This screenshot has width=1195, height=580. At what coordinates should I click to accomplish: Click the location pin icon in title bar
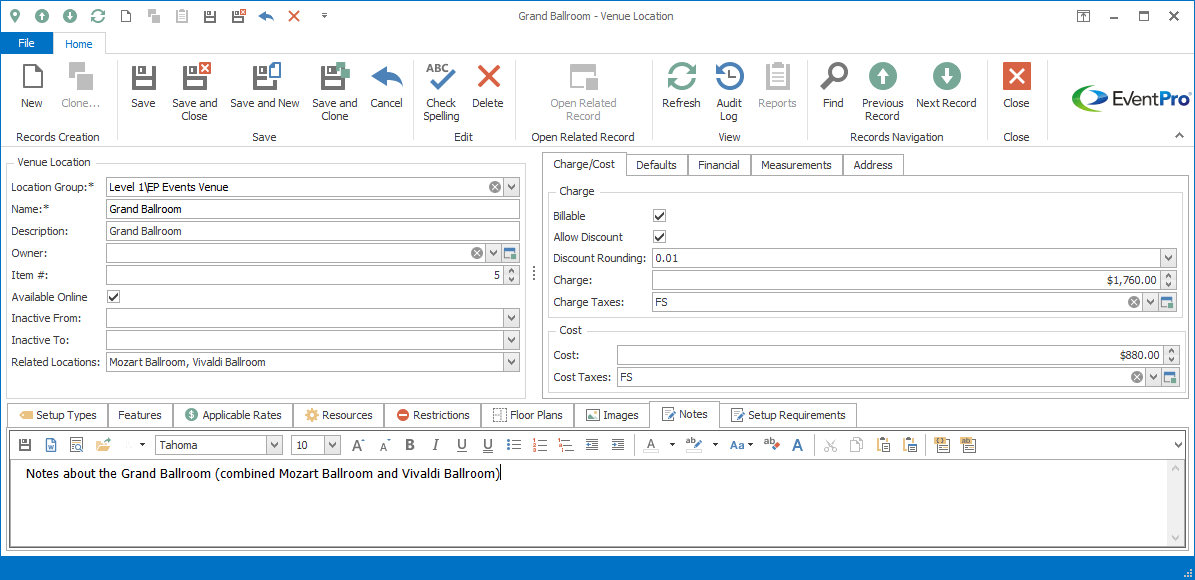(x=14, y=15)
